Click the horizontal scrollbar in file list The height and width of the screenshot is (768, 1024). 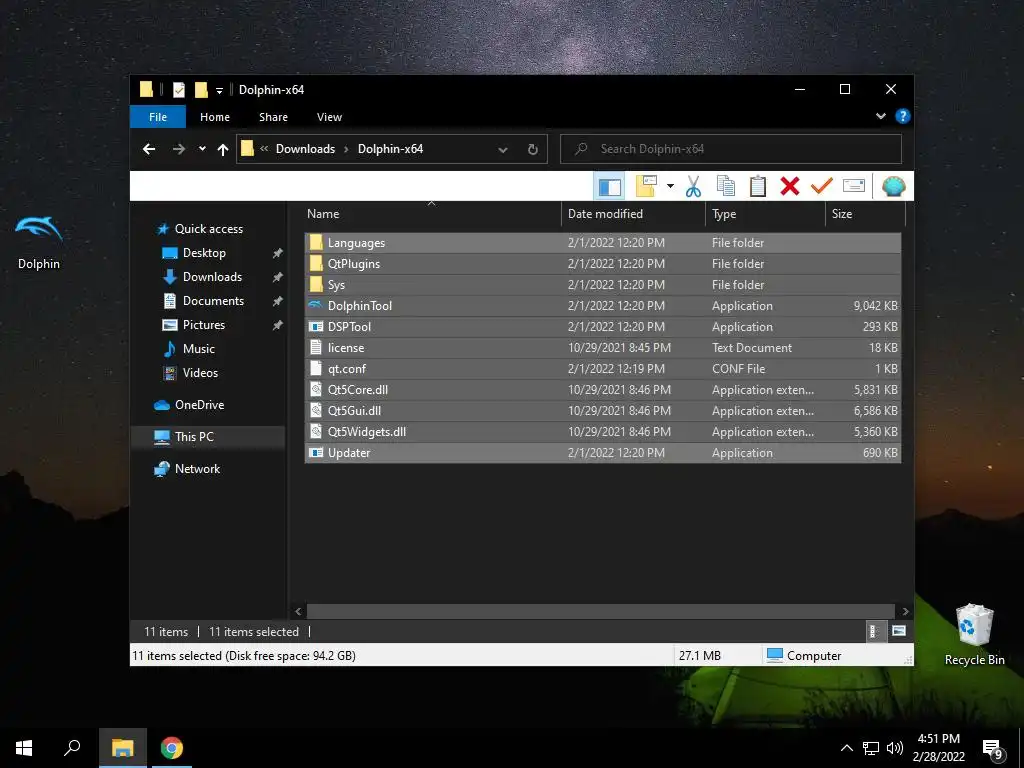tap(601, 611)
